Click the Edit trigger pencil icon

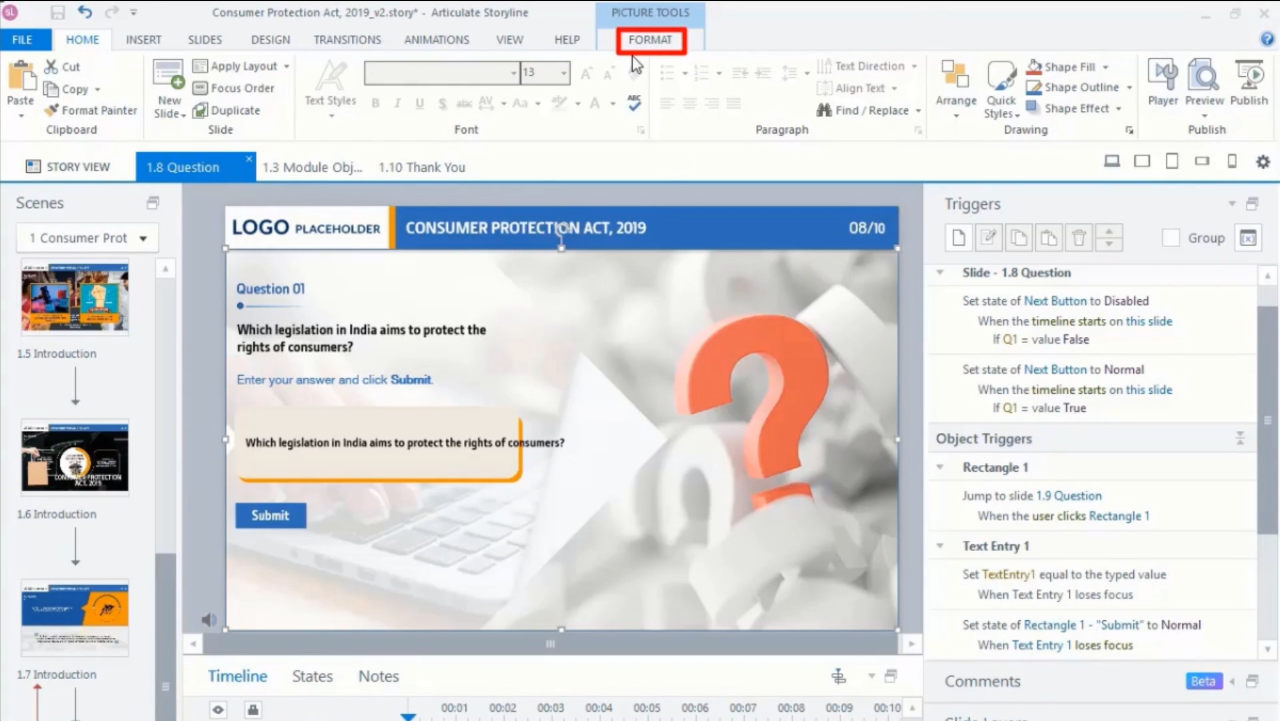[x=988, y=238]
